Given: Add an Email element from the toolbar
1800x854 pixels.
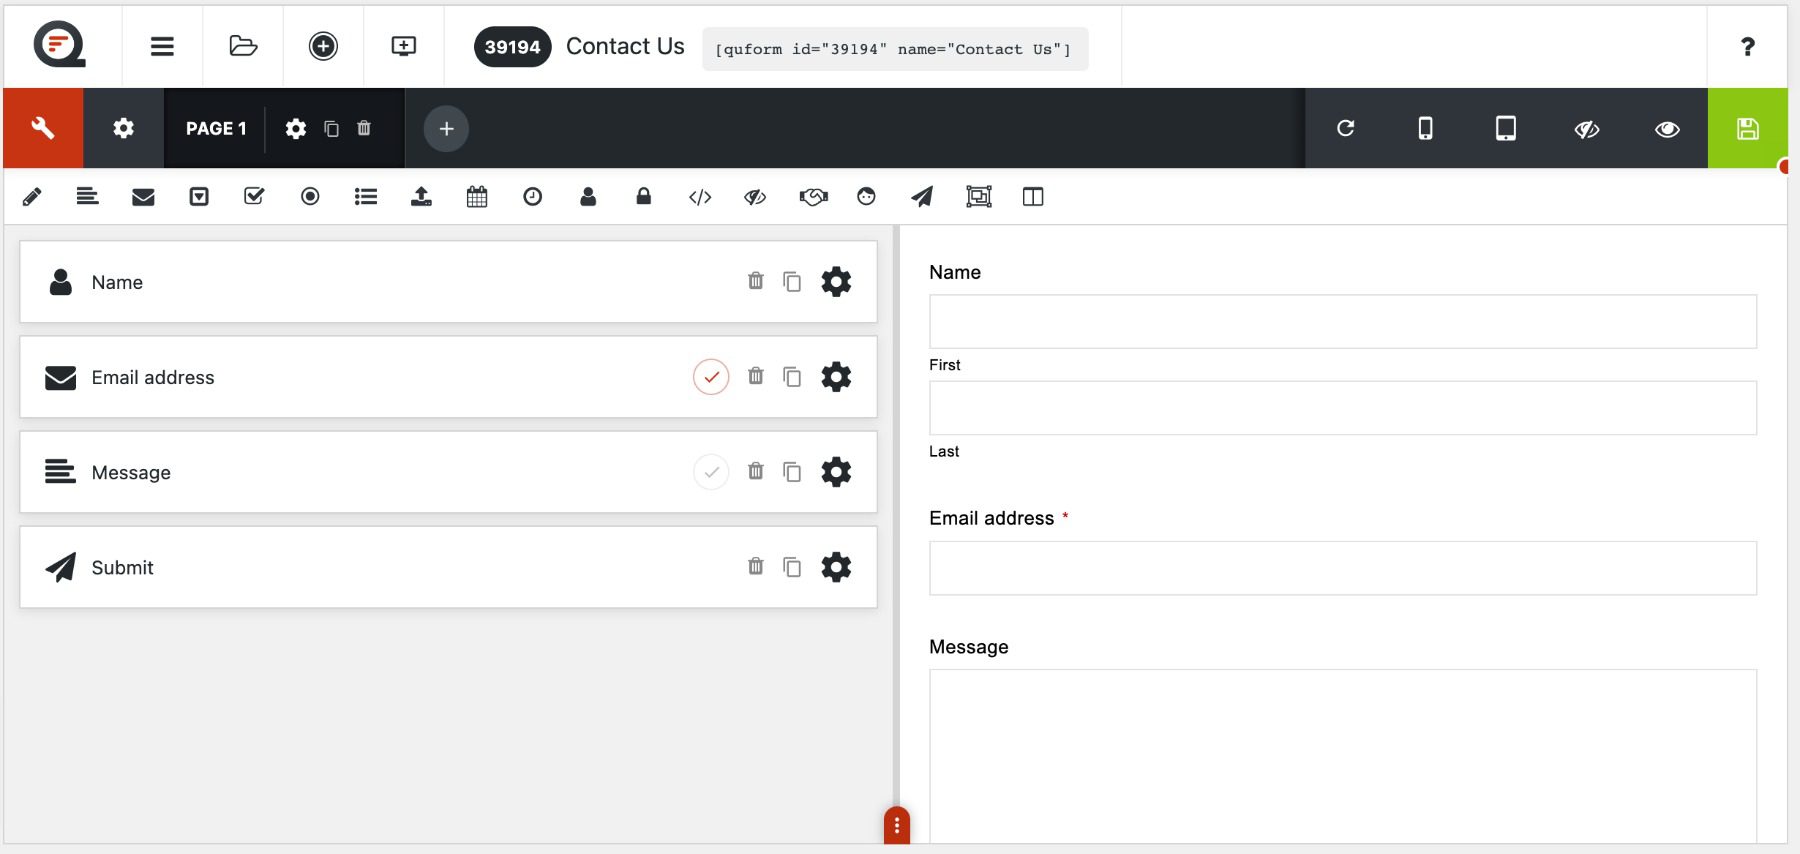Looking at the screenshot, I should (x=143, y=197).
